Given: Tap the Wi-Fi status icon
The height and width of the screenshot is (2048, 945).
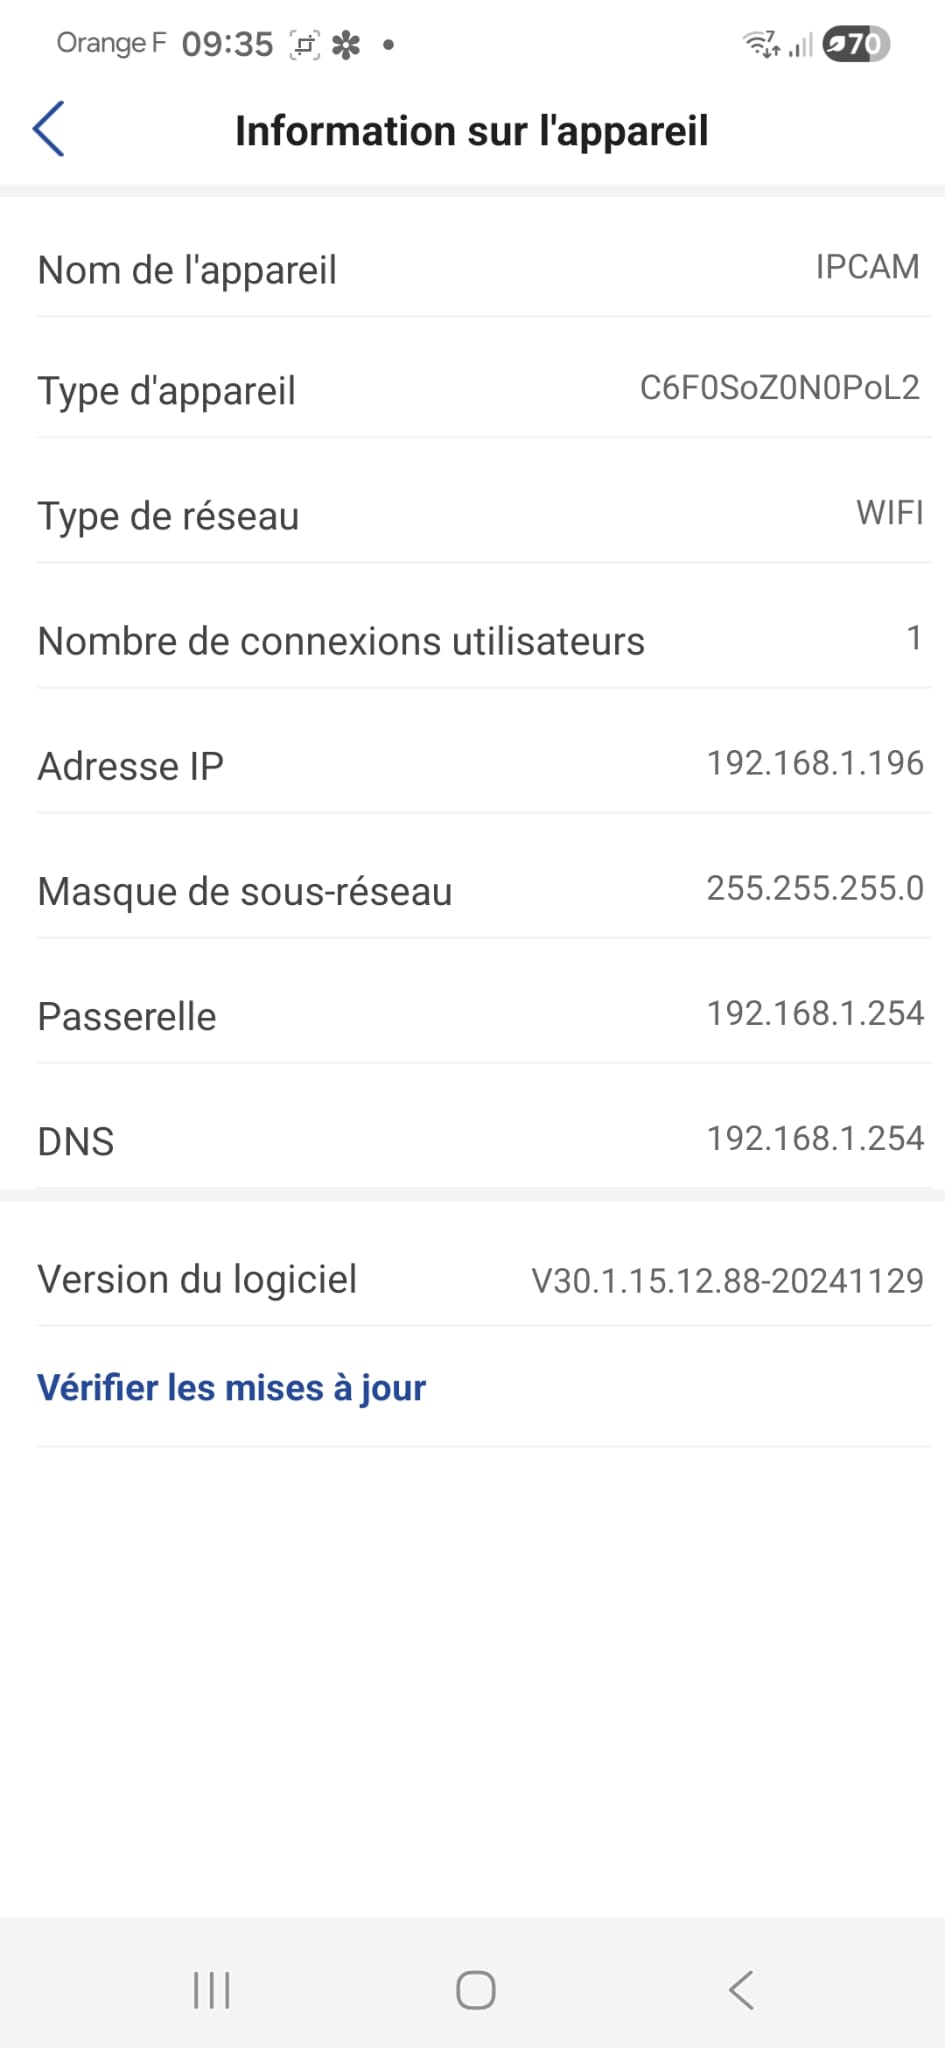Looking at the screenshot, I should 760,42.
